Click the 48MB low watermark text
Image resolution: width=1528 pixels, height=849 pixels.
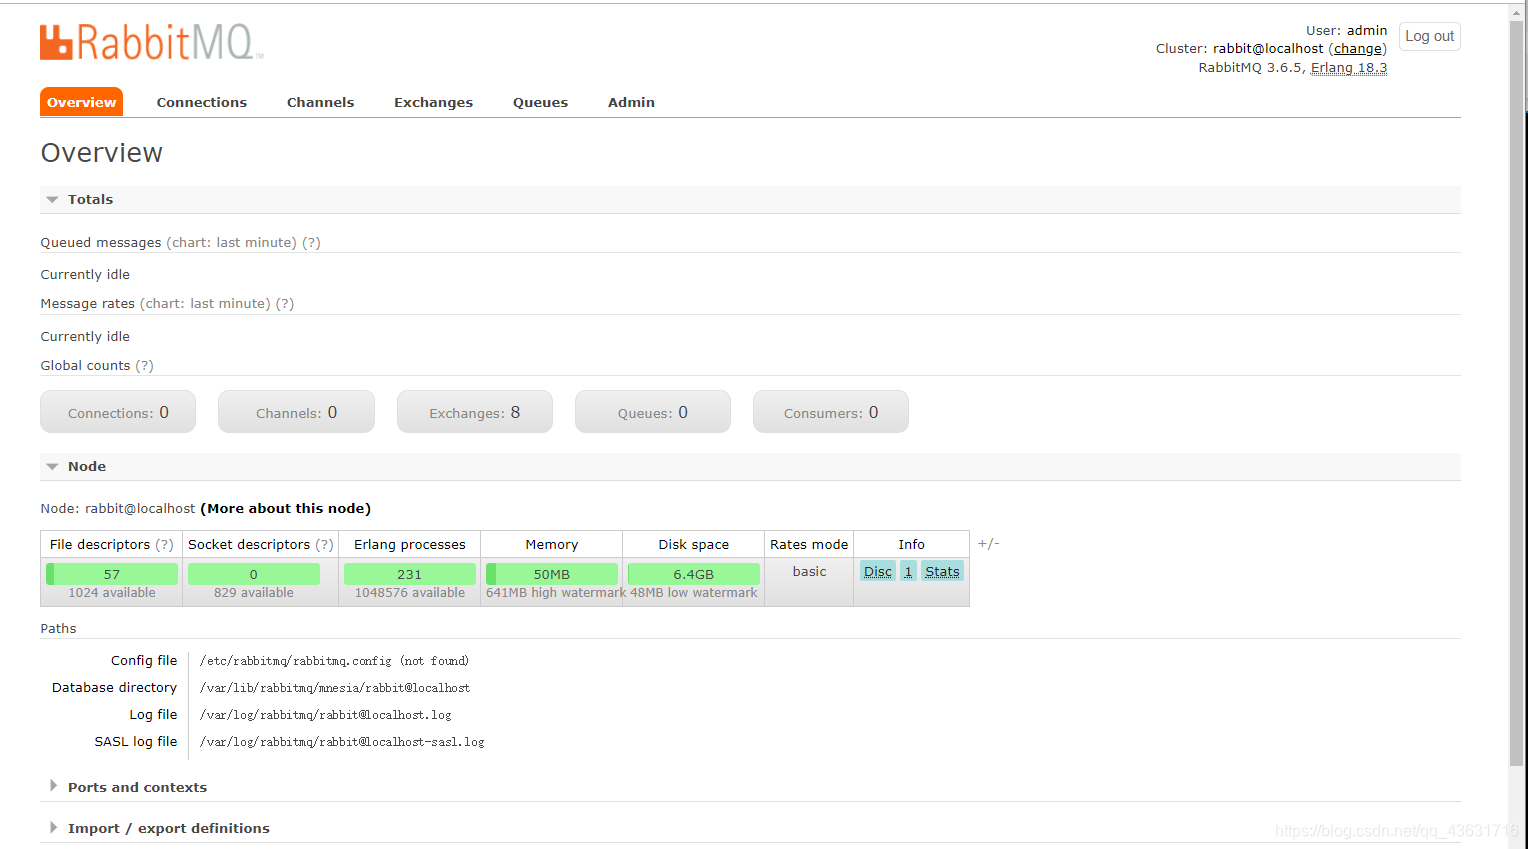click(x=694, y=592)
